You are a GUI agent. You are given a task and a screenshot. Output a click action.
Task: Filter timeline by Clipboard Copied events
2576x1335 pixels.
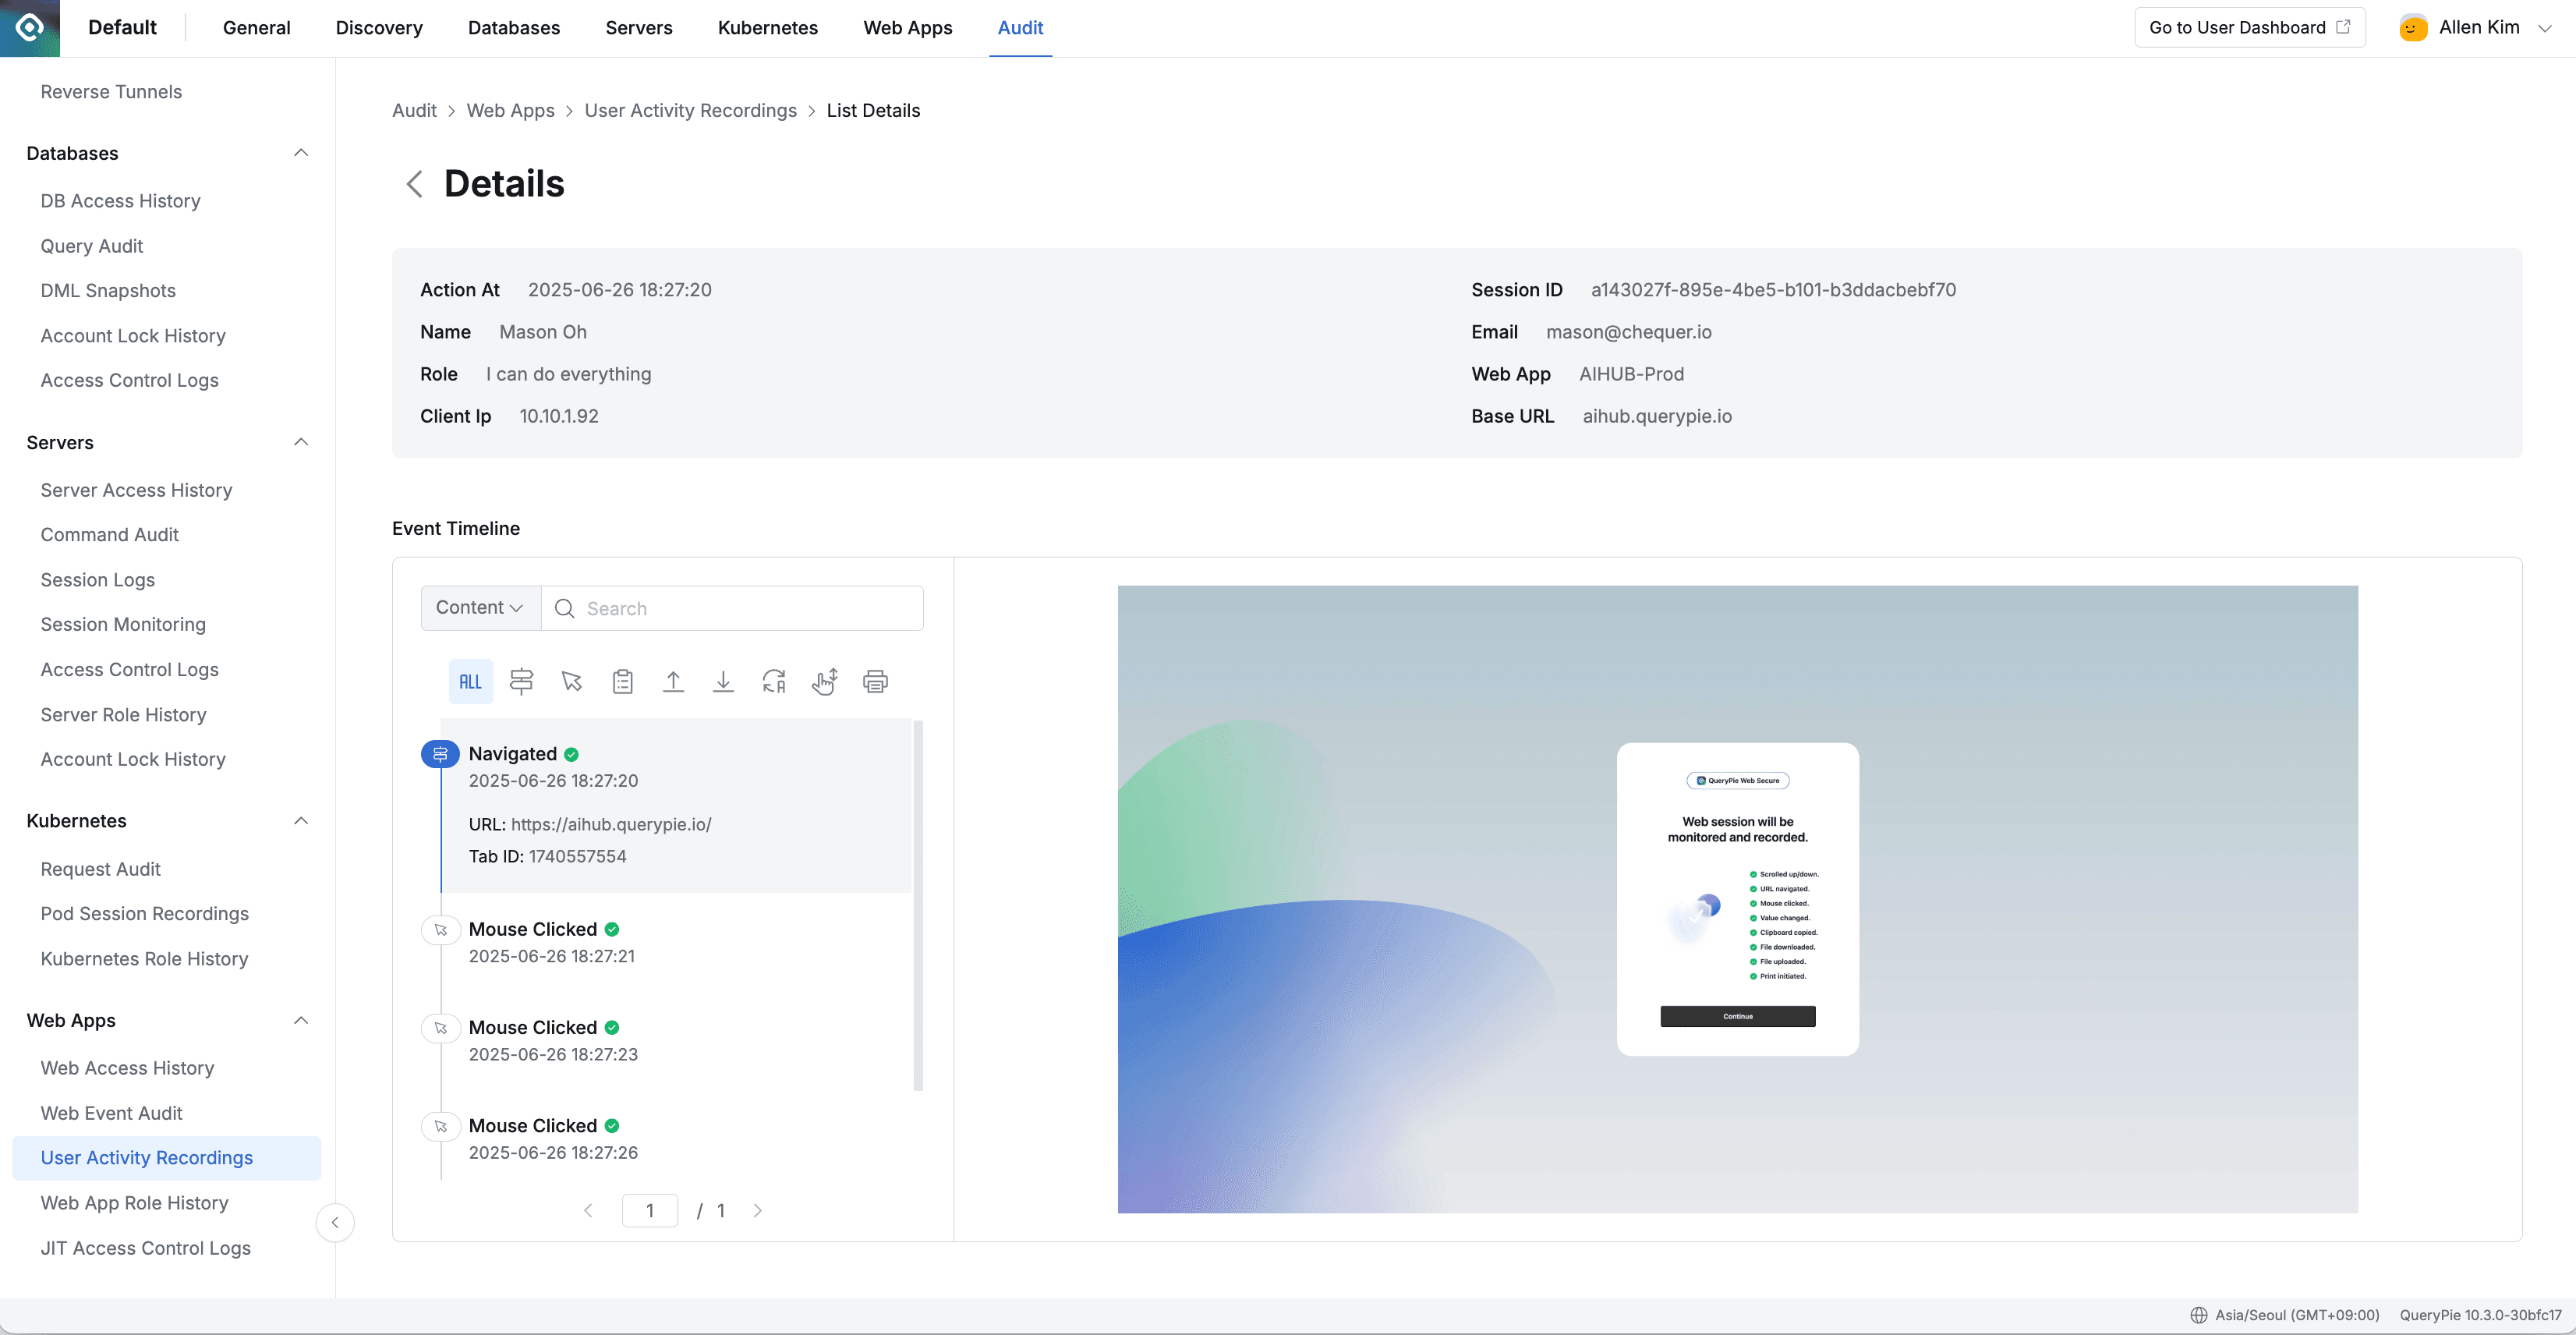click(622, 681)
